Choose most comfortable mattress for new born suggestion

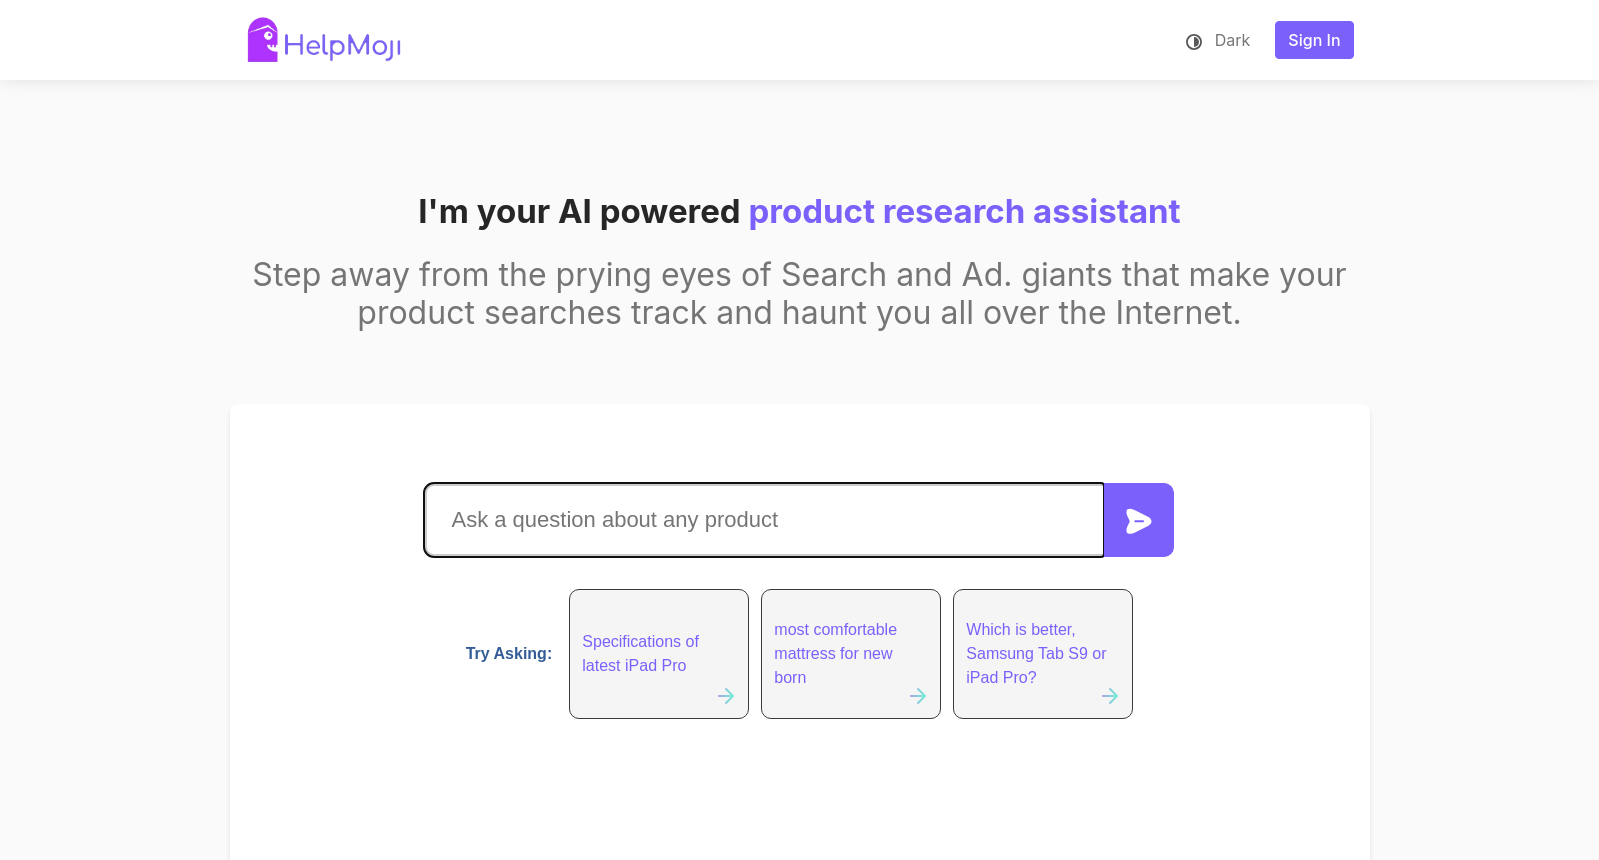(x=851, y=654)
